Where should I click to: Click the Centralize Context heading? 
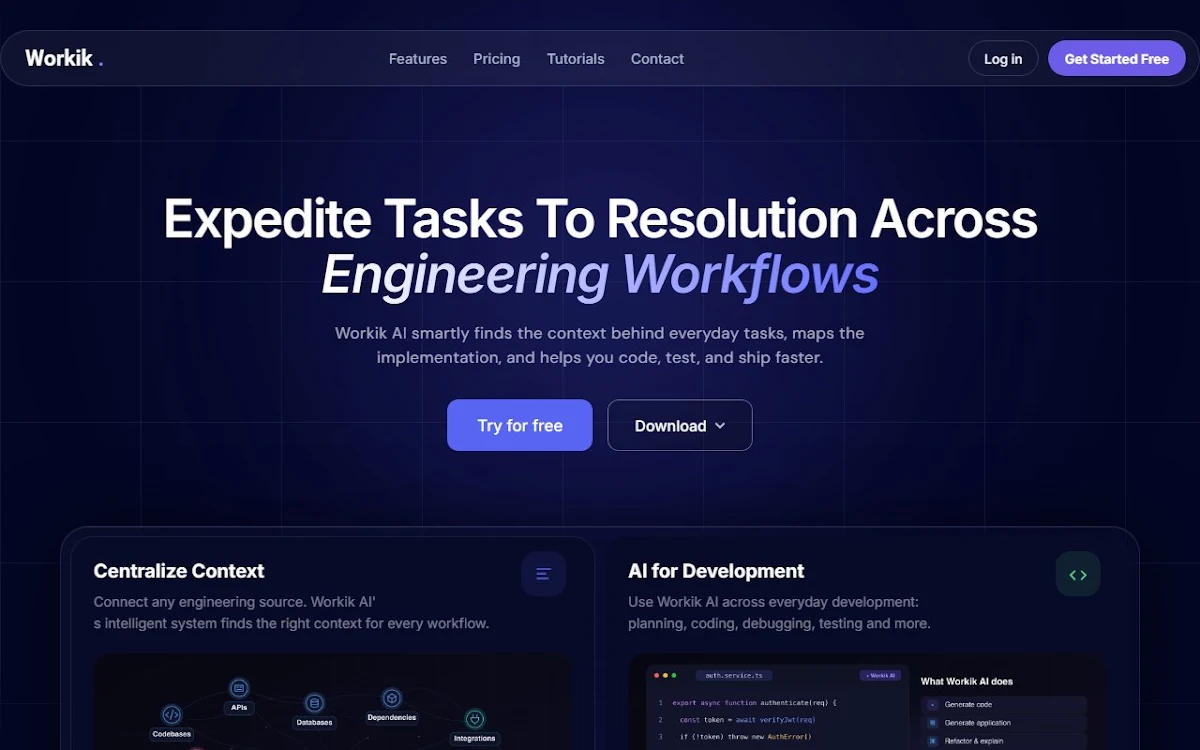point(179,571)
